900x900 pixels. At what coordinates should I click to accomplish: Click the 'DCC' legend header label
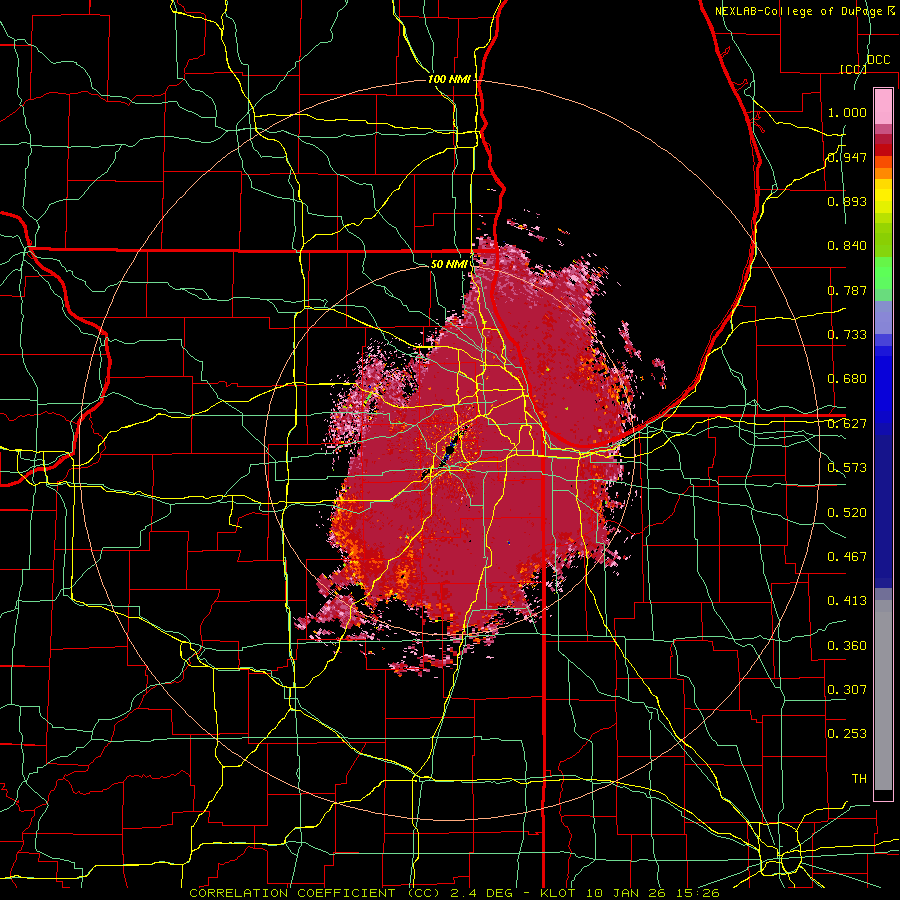pyautogui.click(x=878, y=60)
